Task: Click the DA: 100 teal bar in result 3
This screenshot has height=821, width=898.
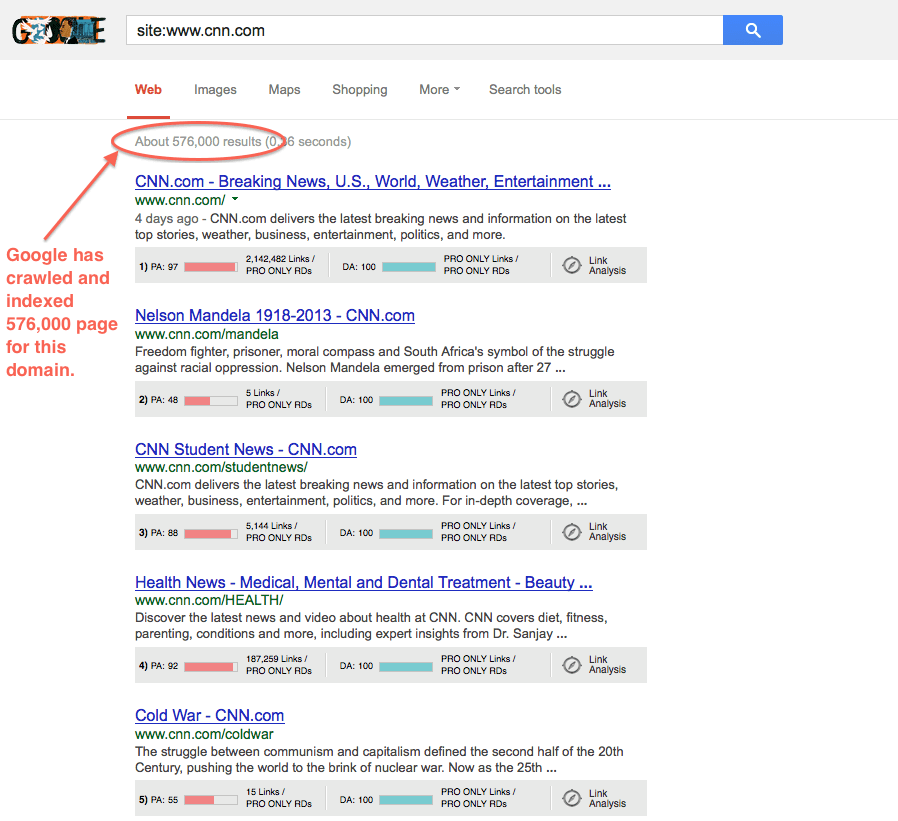Action: 406,534
